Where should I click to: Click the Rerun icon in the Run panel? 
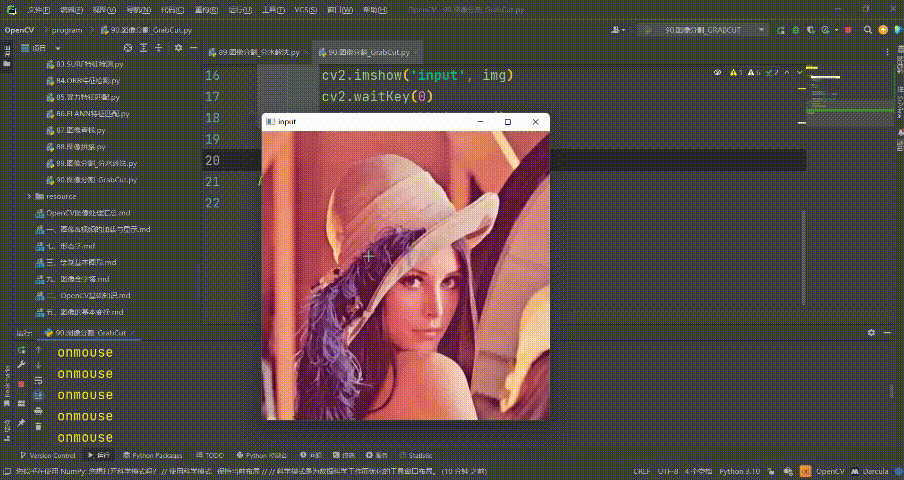pos(21,350)
